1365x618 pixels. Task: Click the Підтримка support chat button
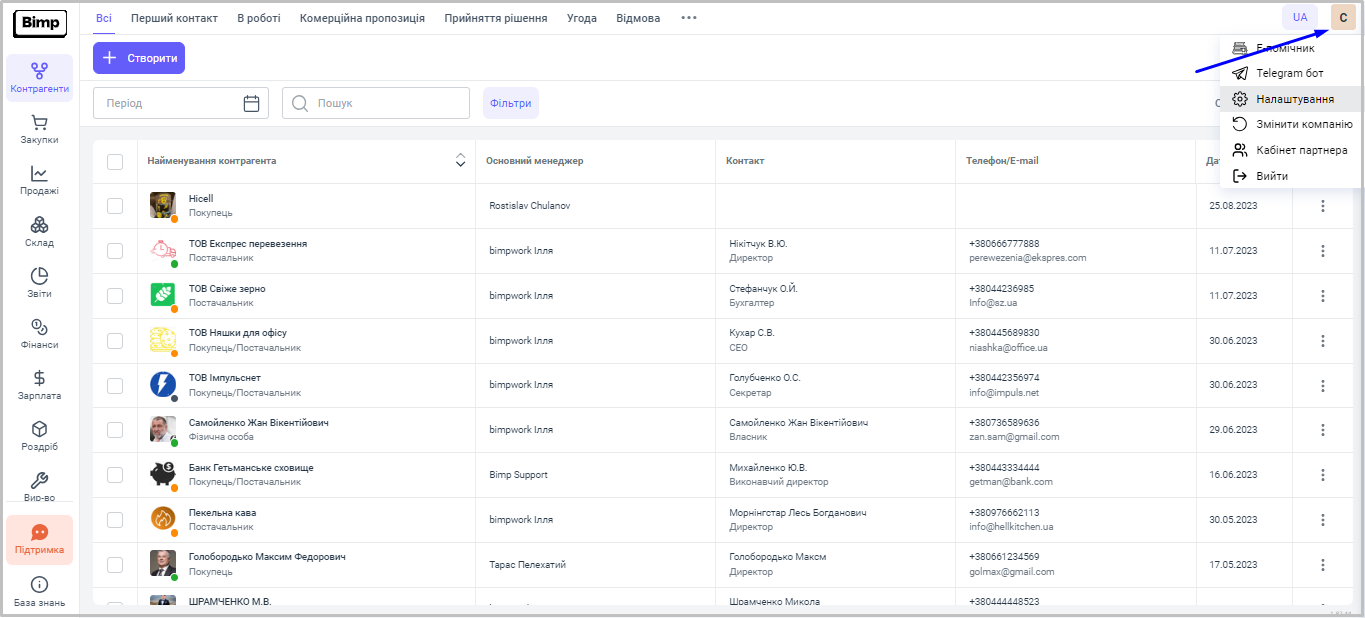(x=40, y=540)
